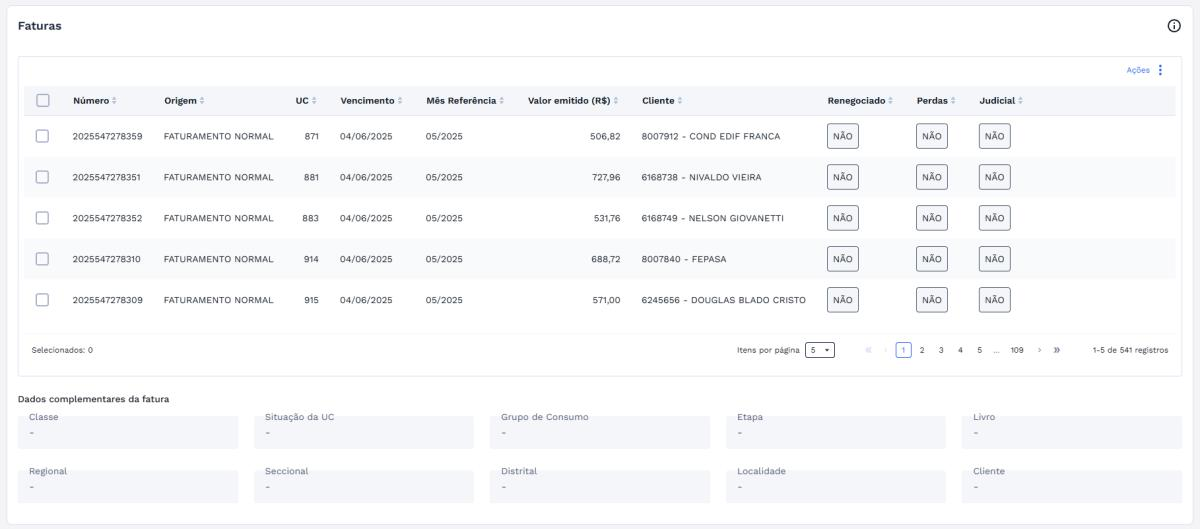Click Renegociado NÃO badge for FEPASA
The image size is (1200, 529).
click(842, 258)
